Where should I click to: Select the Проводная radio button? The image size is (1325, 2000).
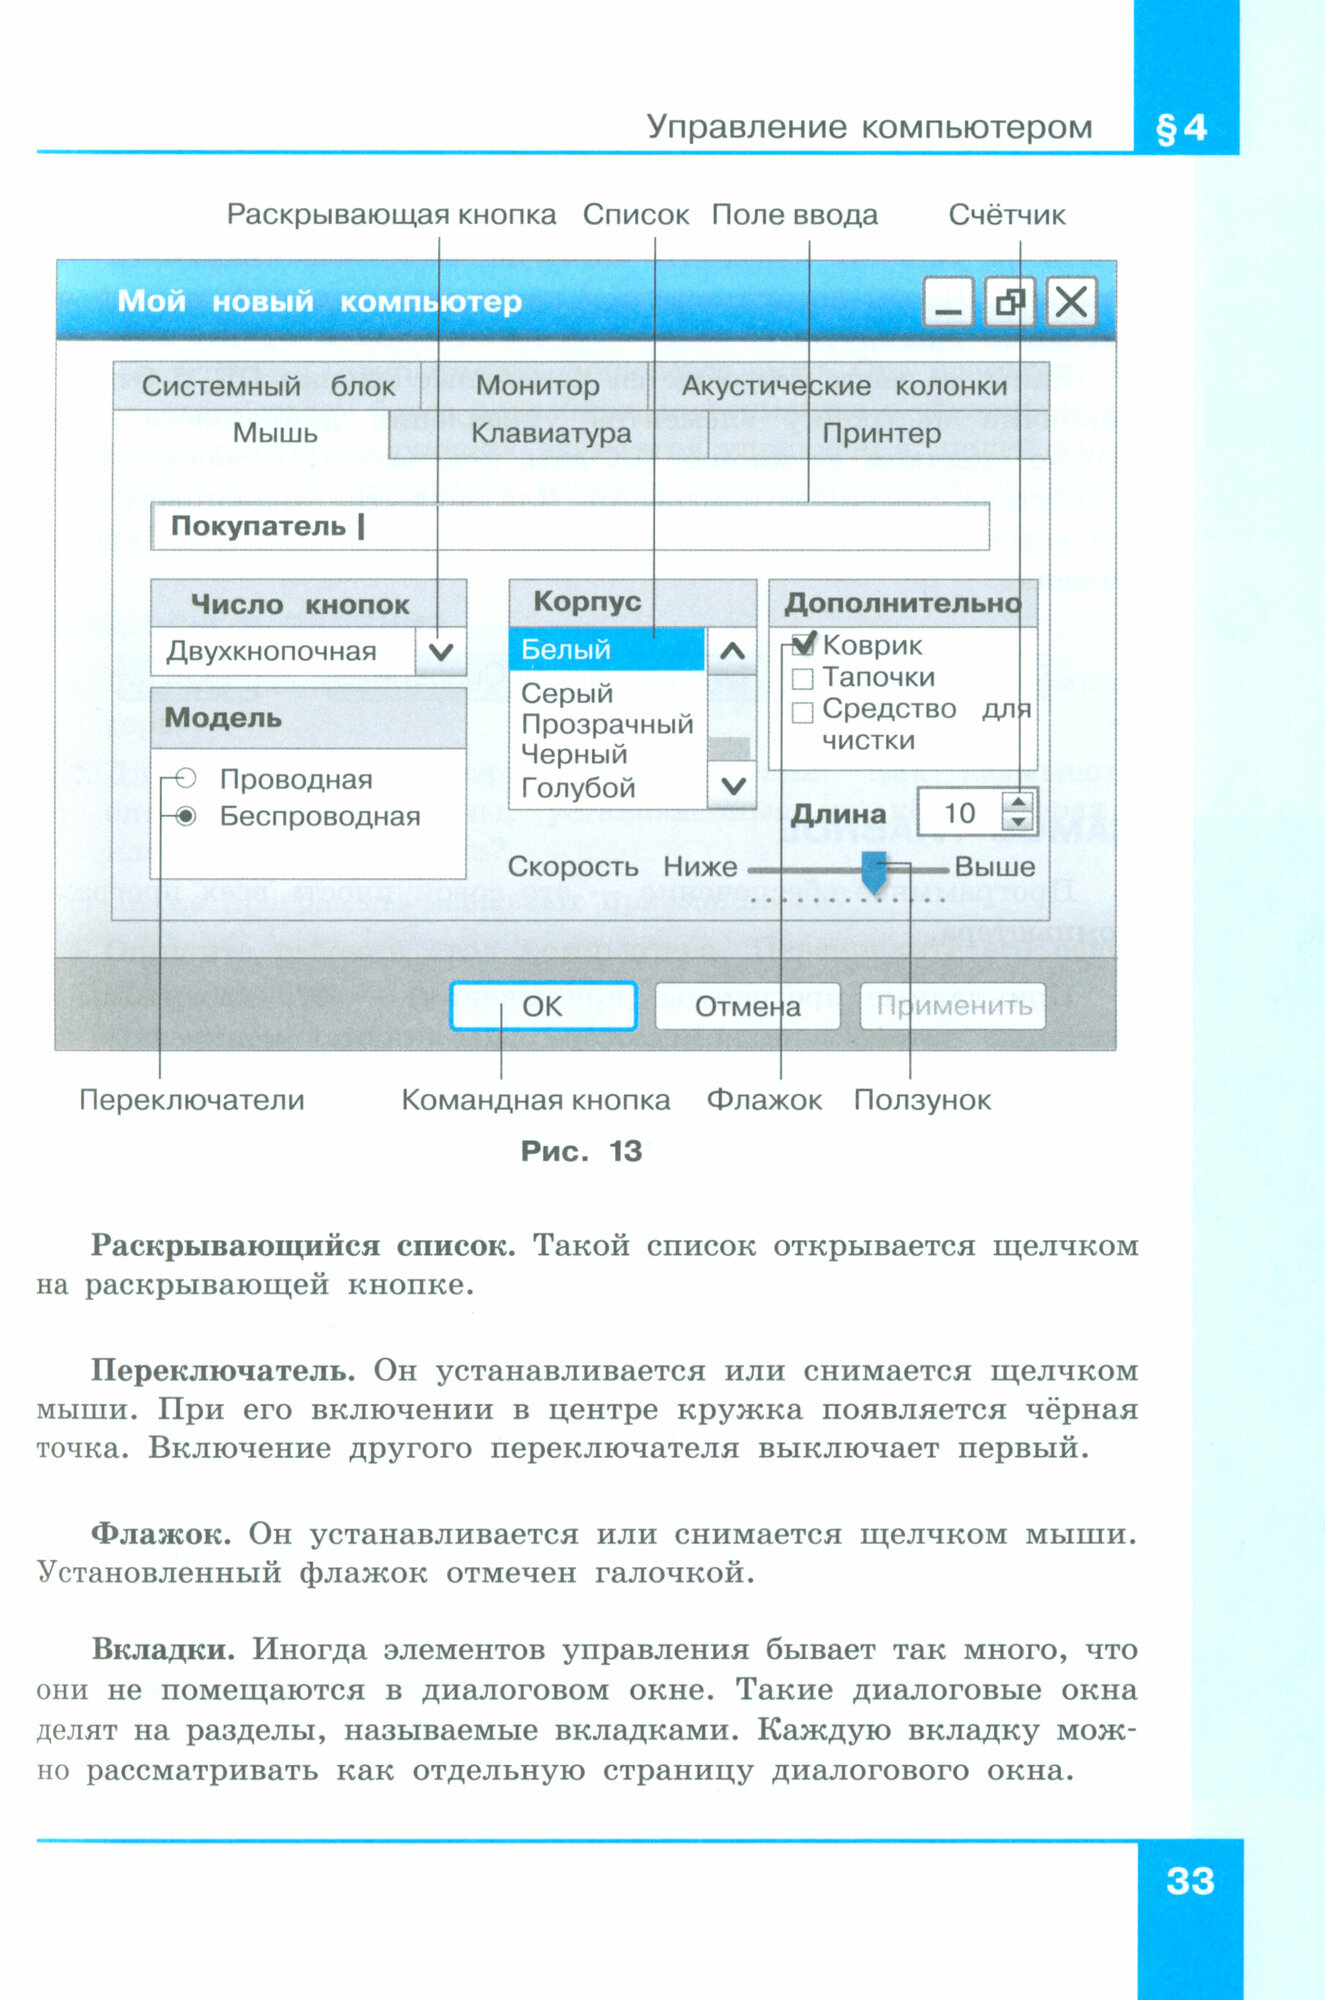coord(186,778)
